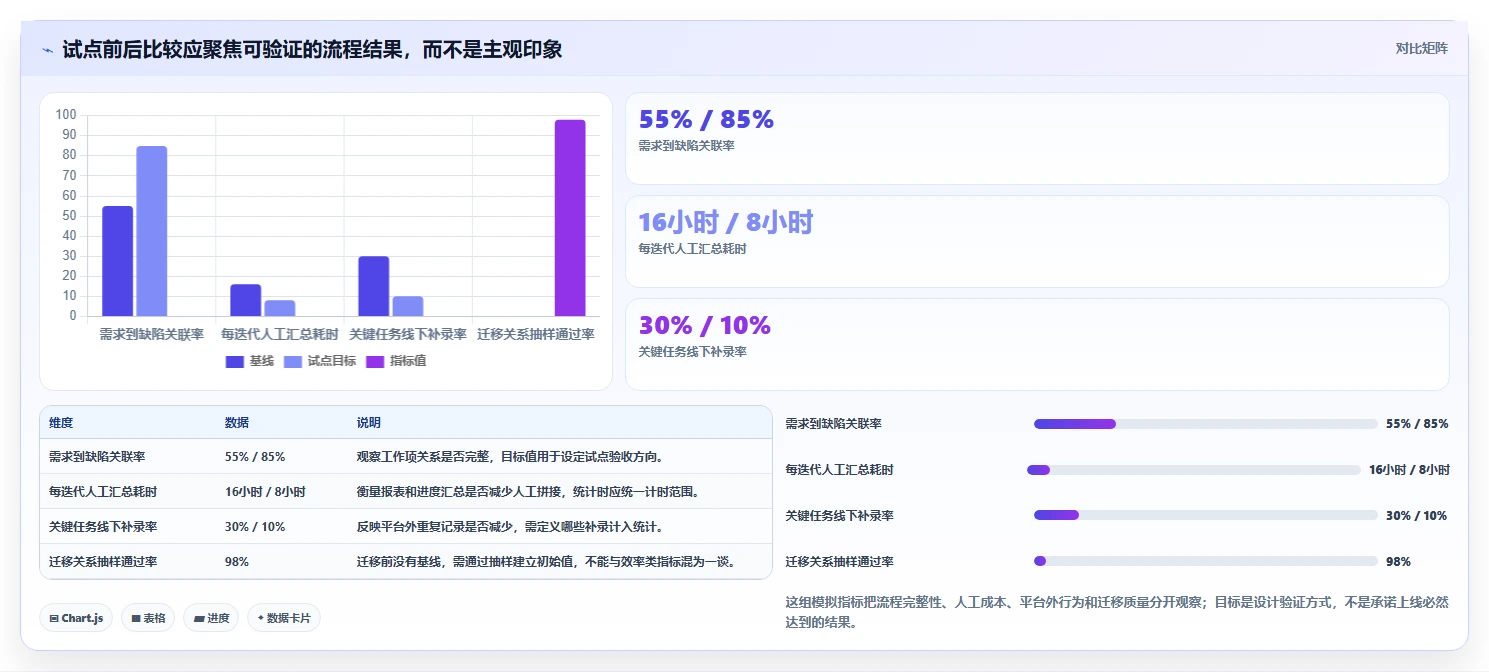The image size is (1489, 672).
Task: Click the 需求到缺陷关联率 progress bar
Action: 1205,424
